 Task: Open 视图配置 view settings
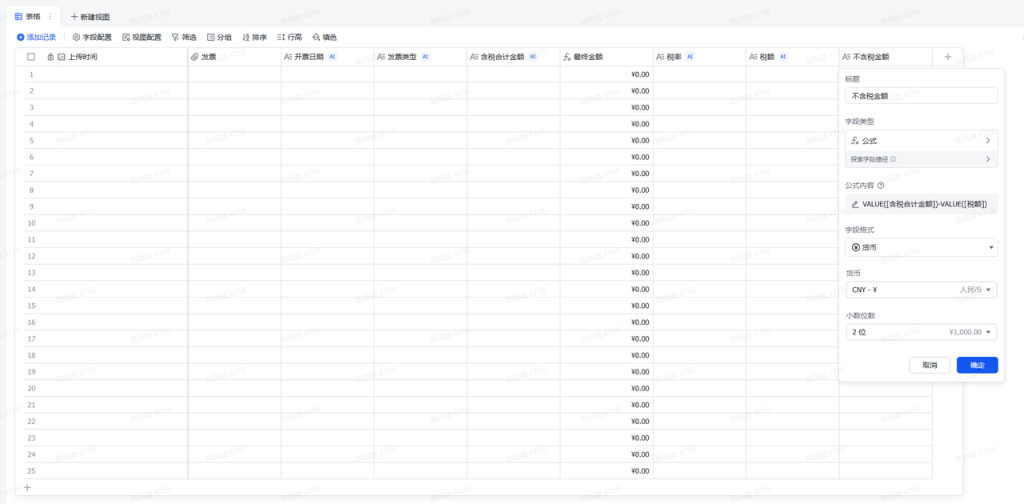click(x=142, y=38)
